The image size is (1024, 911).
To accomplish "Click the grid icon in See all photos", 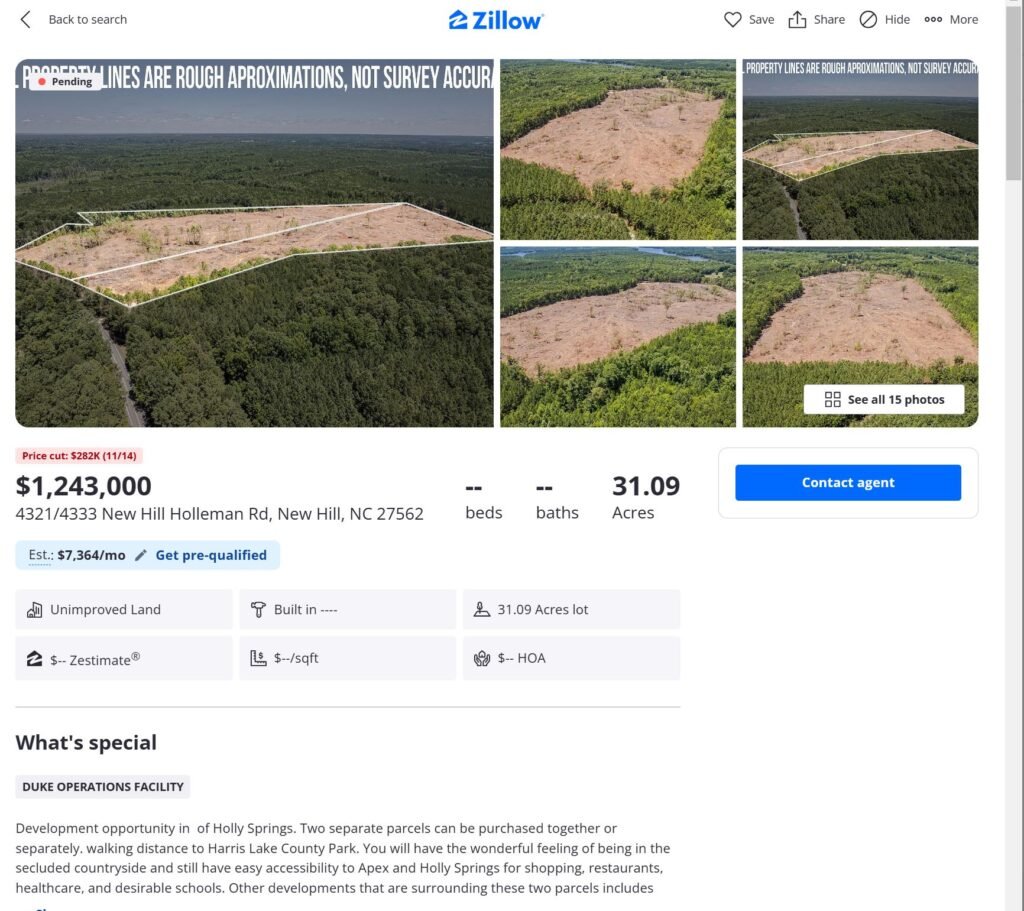I will click(x=832, y=399).
